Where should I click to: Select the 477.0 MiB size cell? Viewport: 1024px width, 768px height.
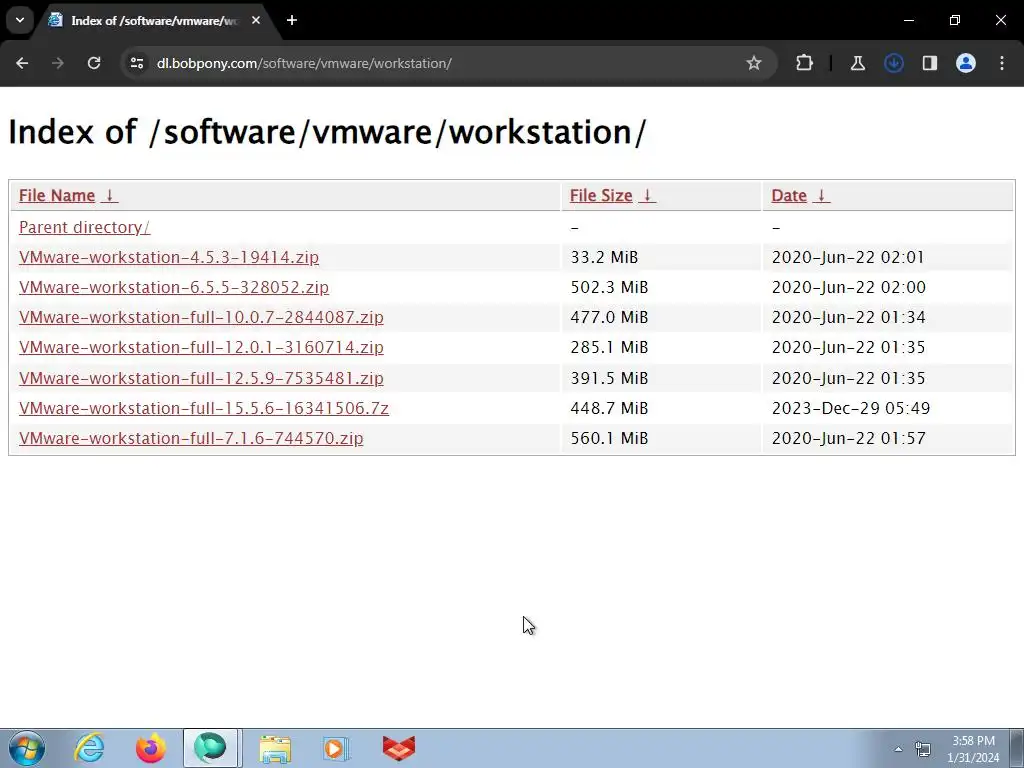[x=661, y=317]
